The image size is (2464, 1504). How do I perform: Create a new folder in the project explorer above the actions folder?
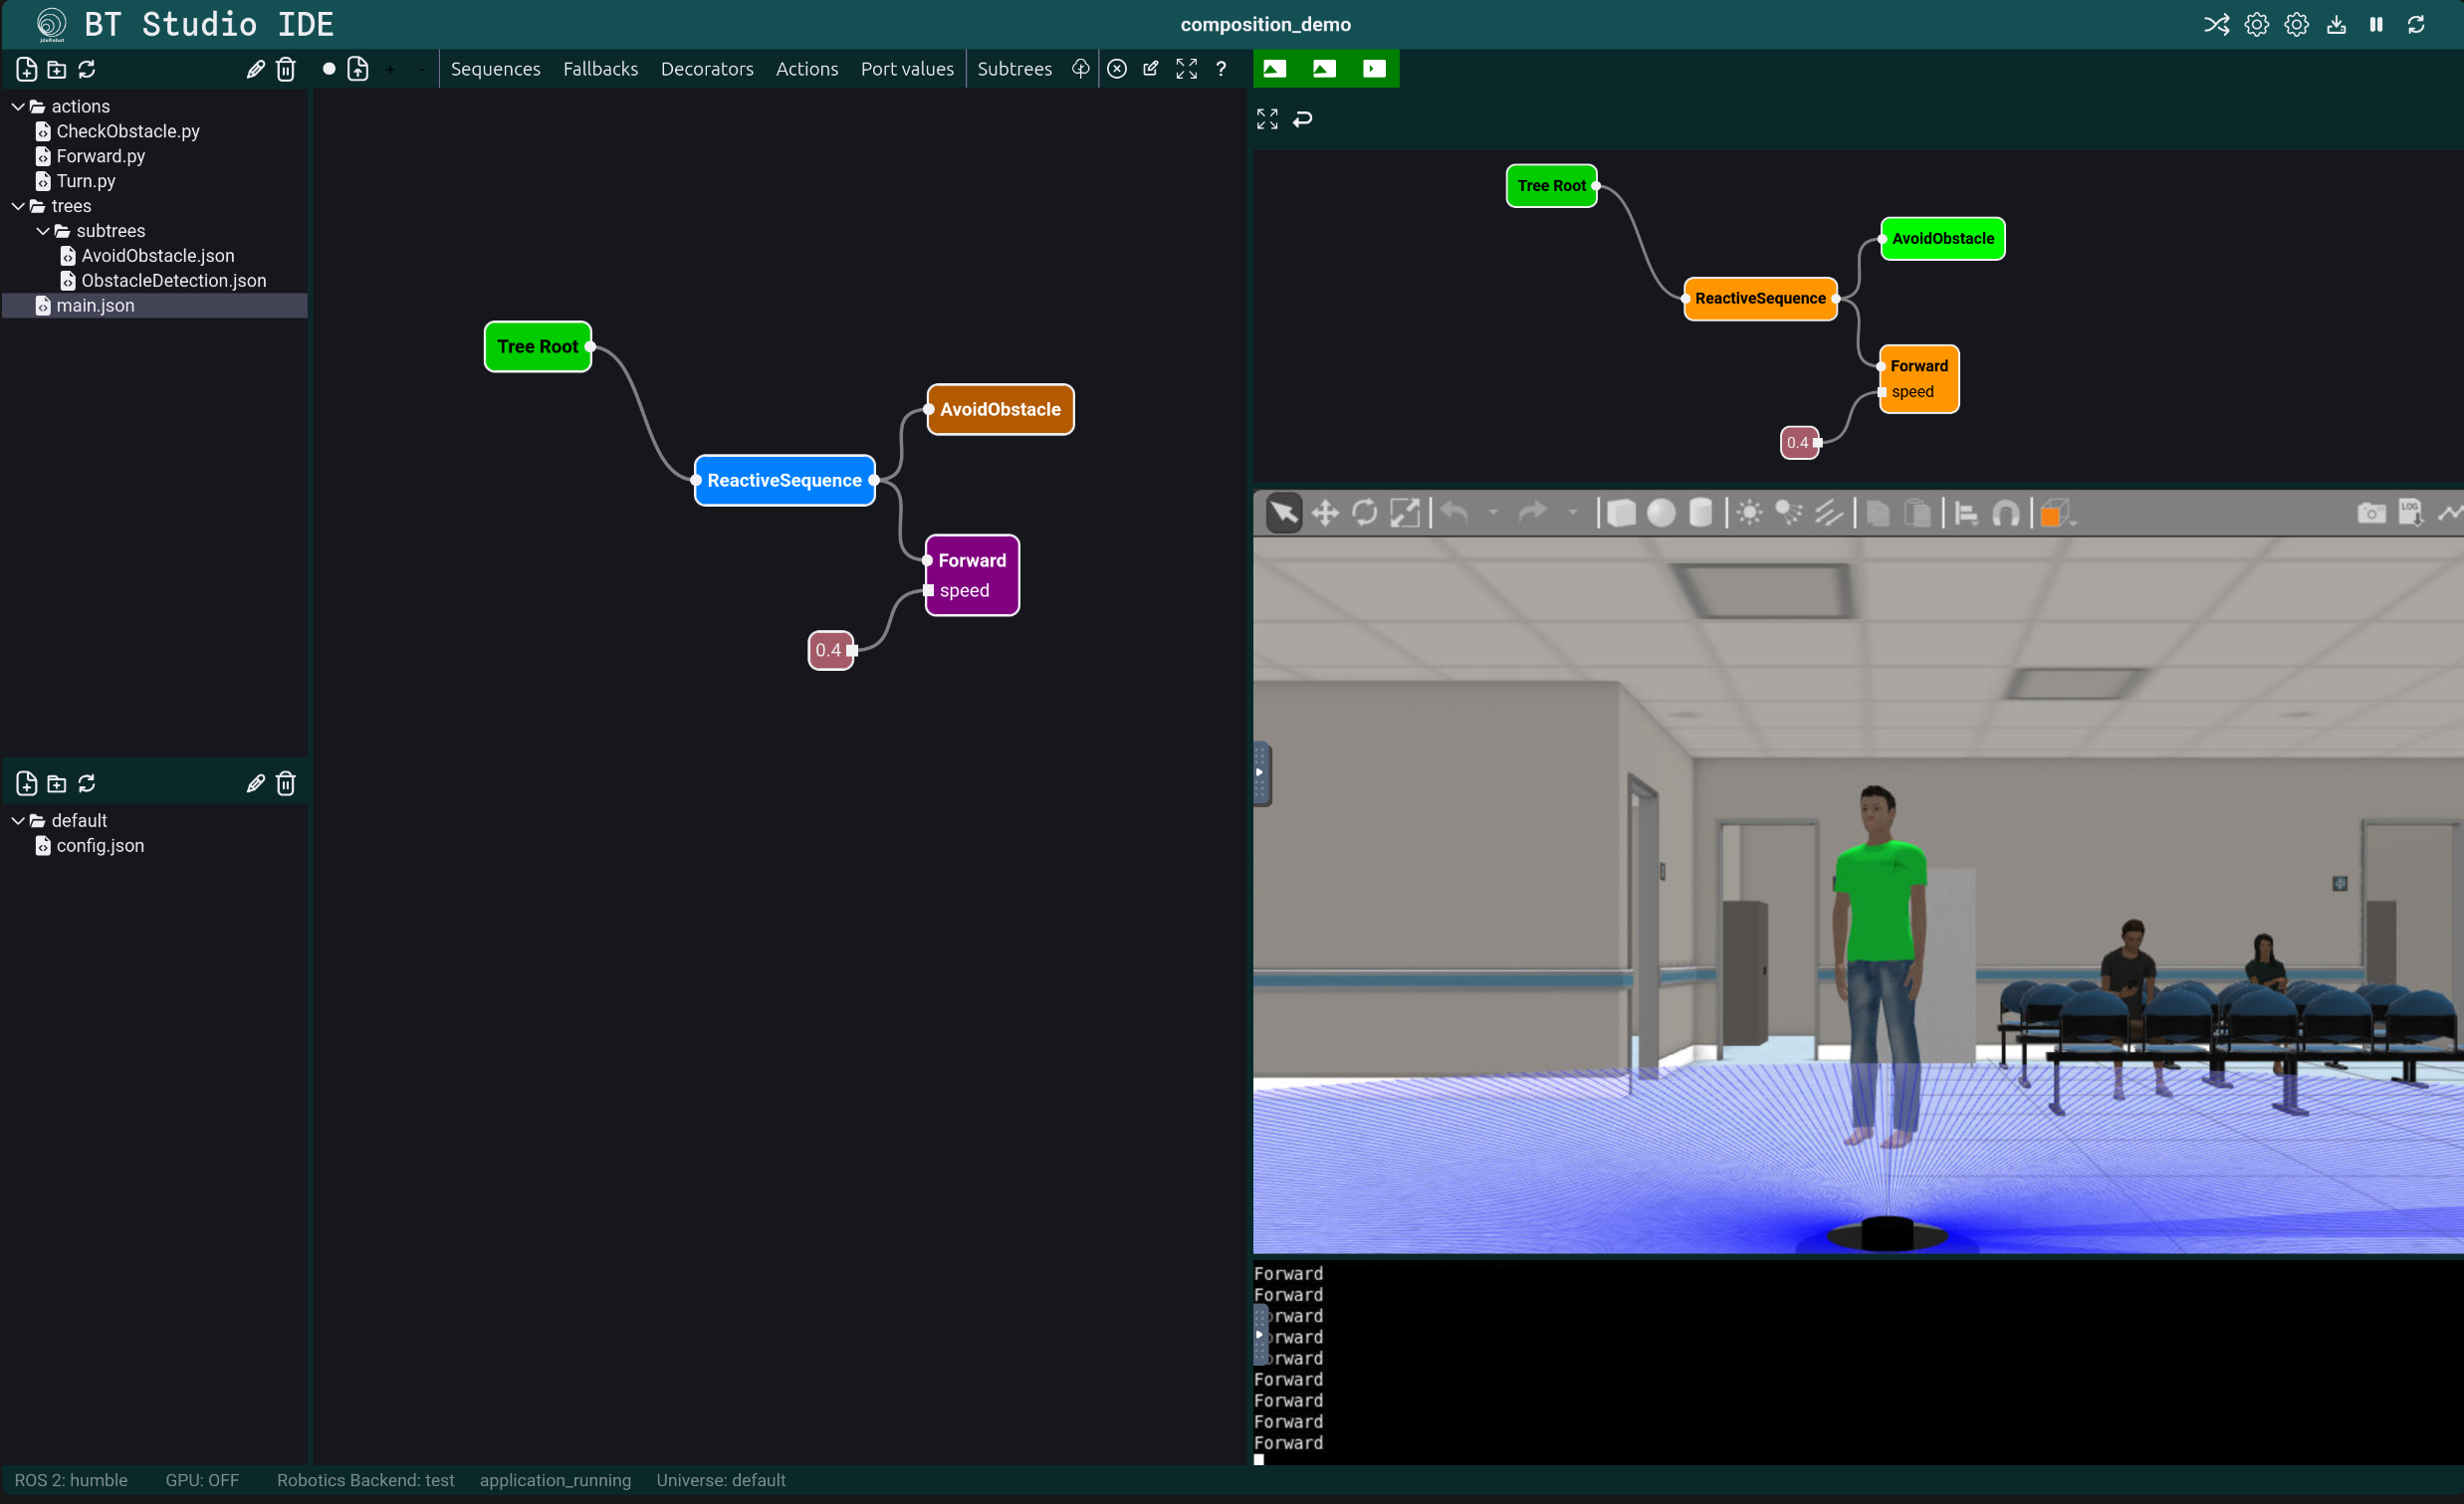click(57, 69)
